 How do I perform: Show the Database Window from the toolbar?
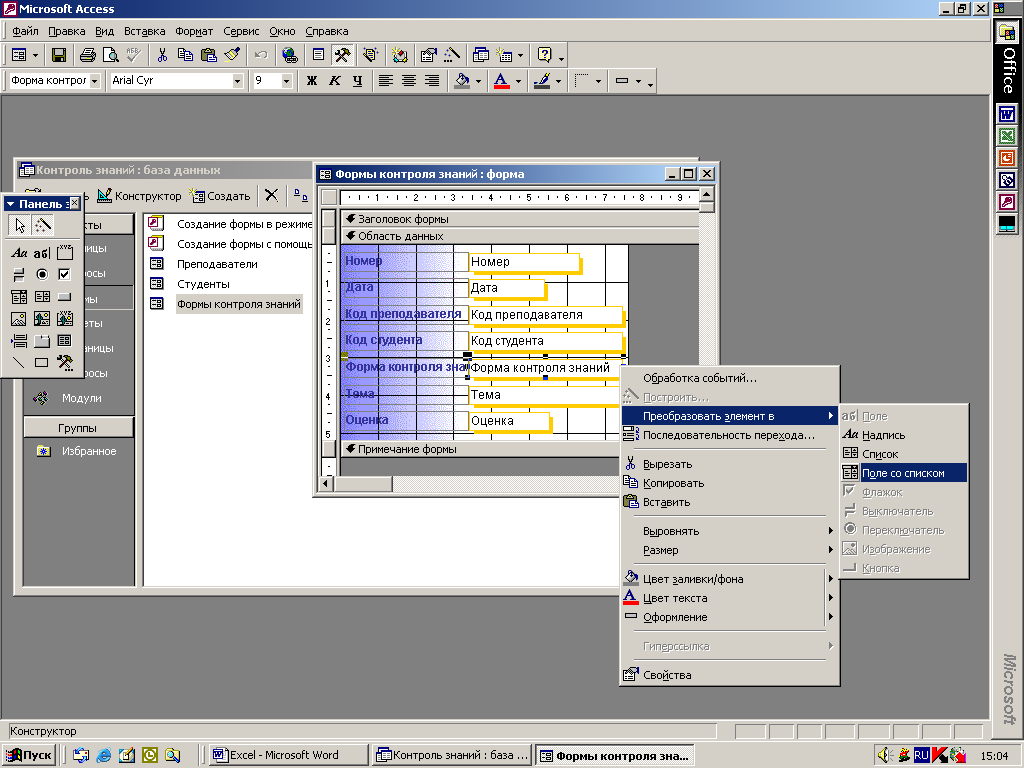(x=480, y=56)
